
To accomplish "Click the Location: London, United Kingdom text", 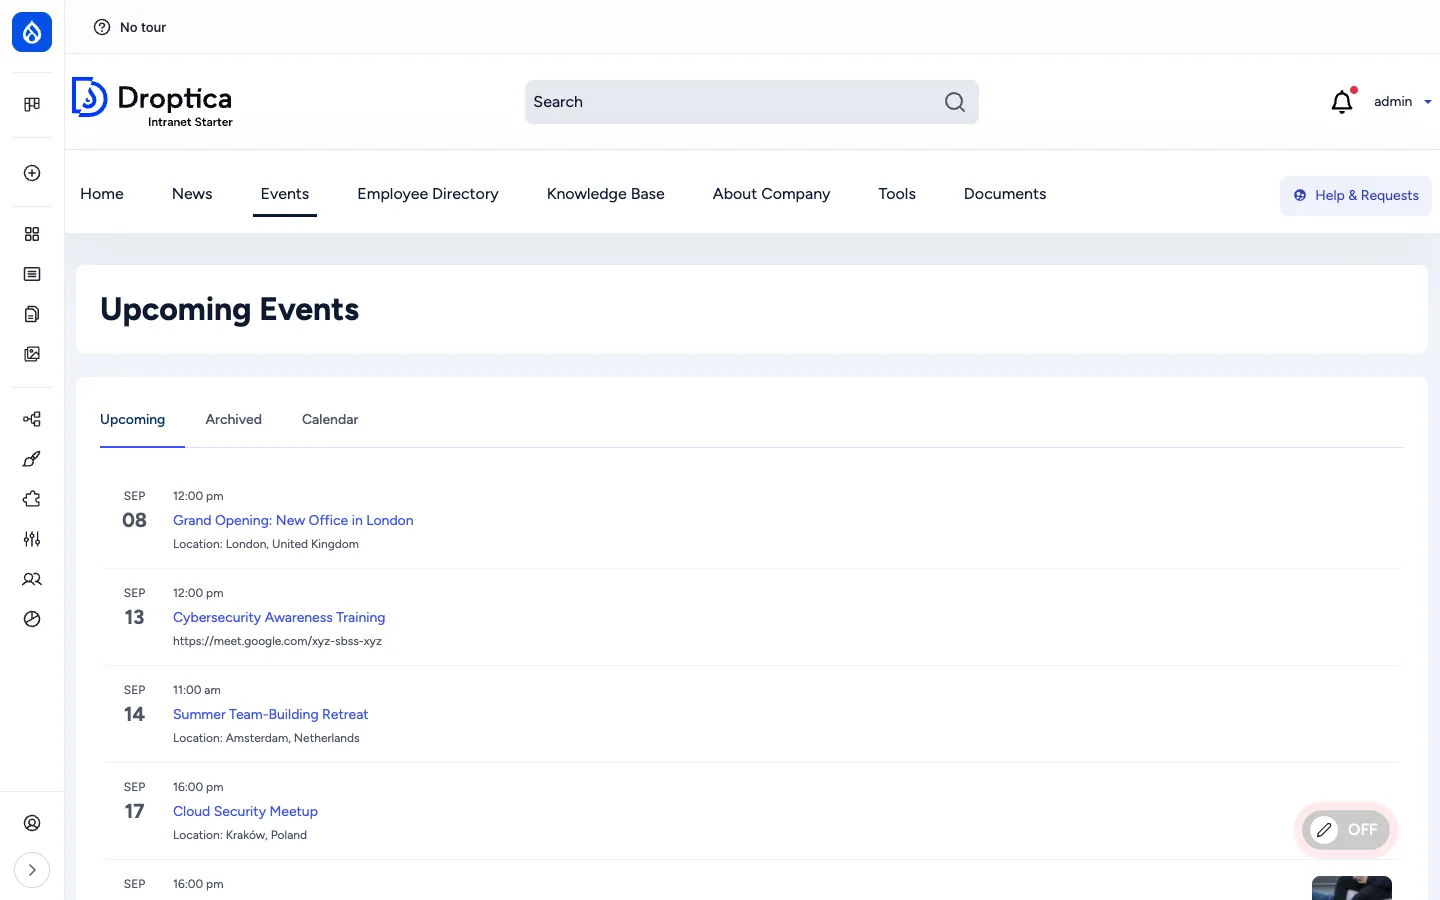I will click(x=266, y=544).
